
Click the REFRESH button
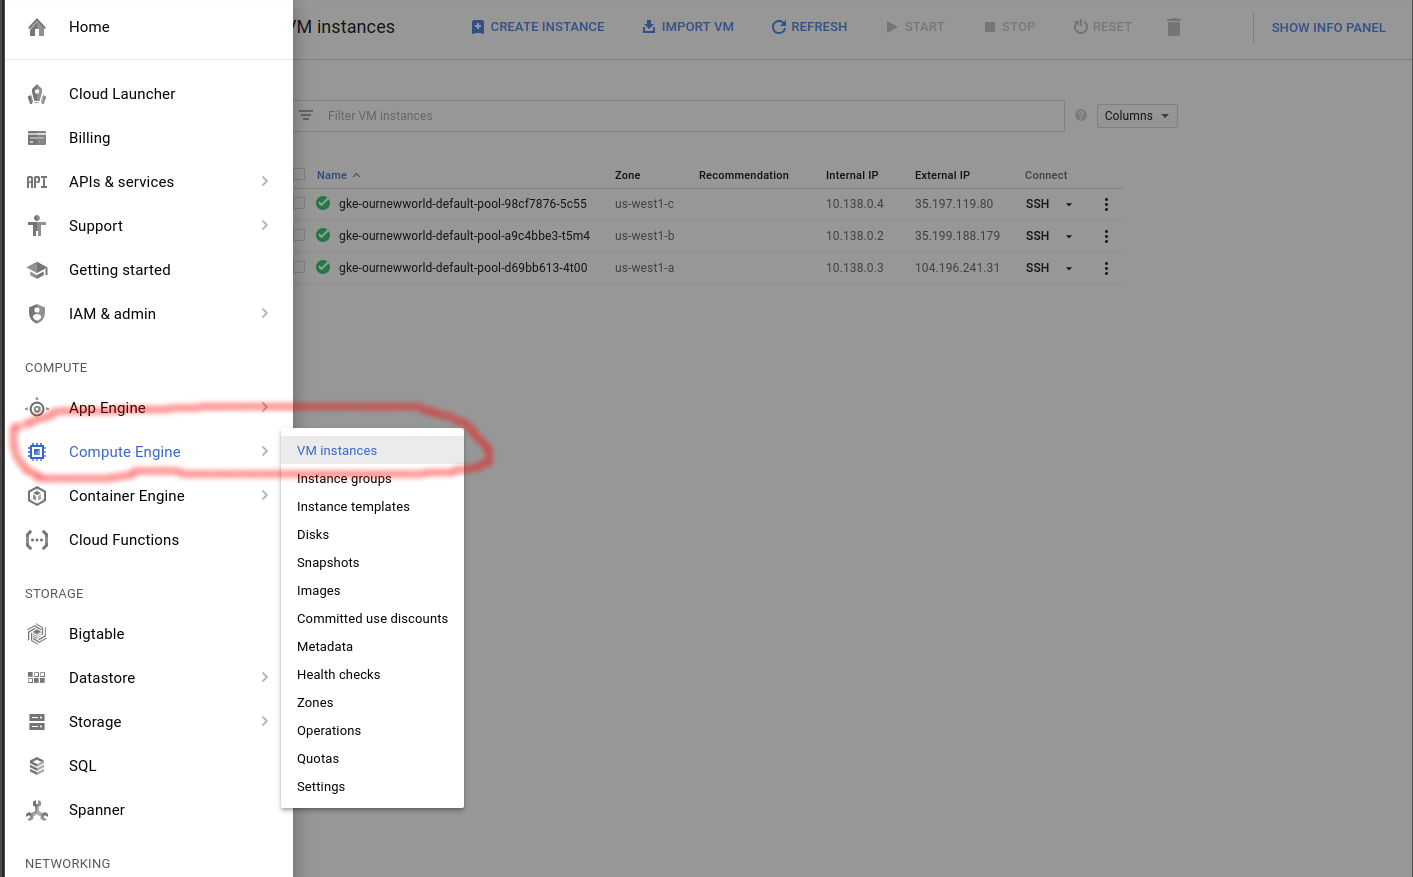[x=810, y=27]
